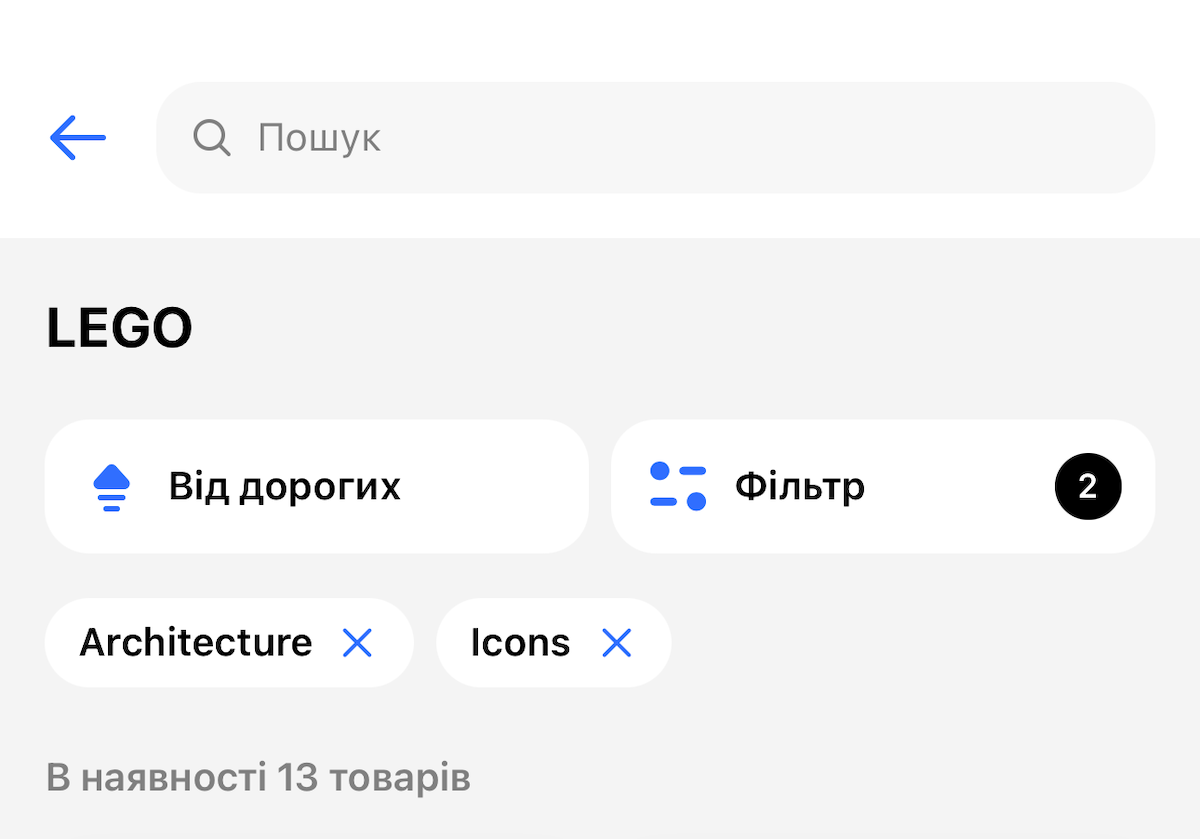Tap the word Icons in the chip
The image size is (1200, 839).
tap(520, 643)
